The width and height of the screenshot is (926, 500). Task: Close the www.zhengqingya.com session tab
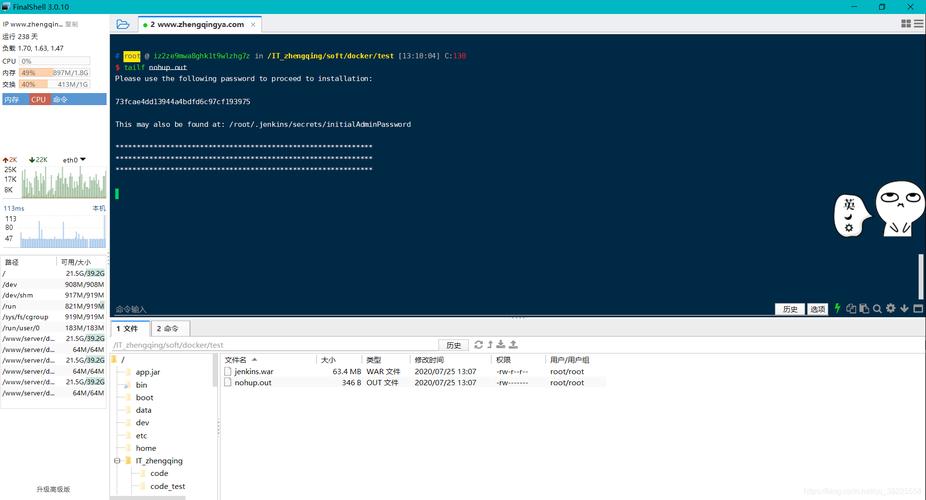[253, 25]
